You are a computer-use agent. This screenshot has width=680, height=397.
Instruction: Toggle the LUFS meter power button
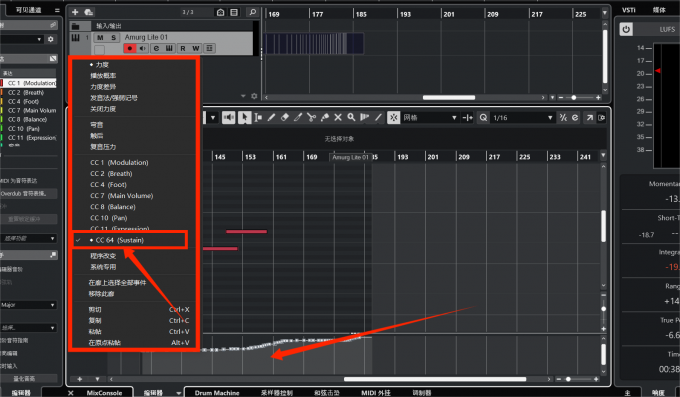click(x=626, y=29)
